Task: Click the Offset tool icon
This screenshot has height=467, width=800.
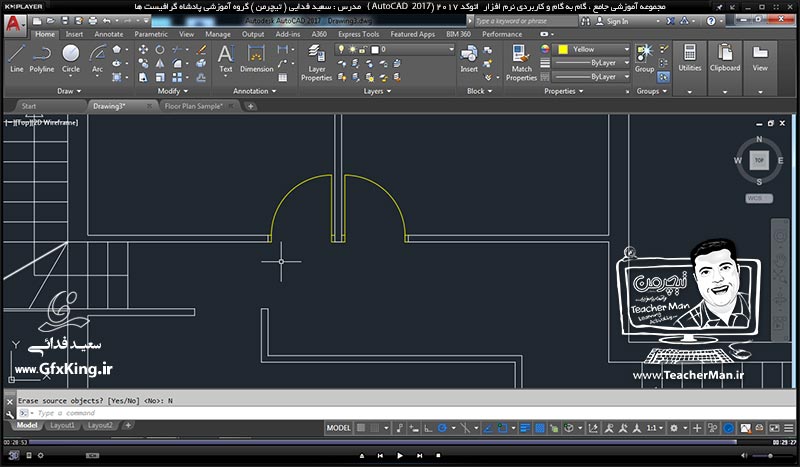Action: [x=202, y=77]
